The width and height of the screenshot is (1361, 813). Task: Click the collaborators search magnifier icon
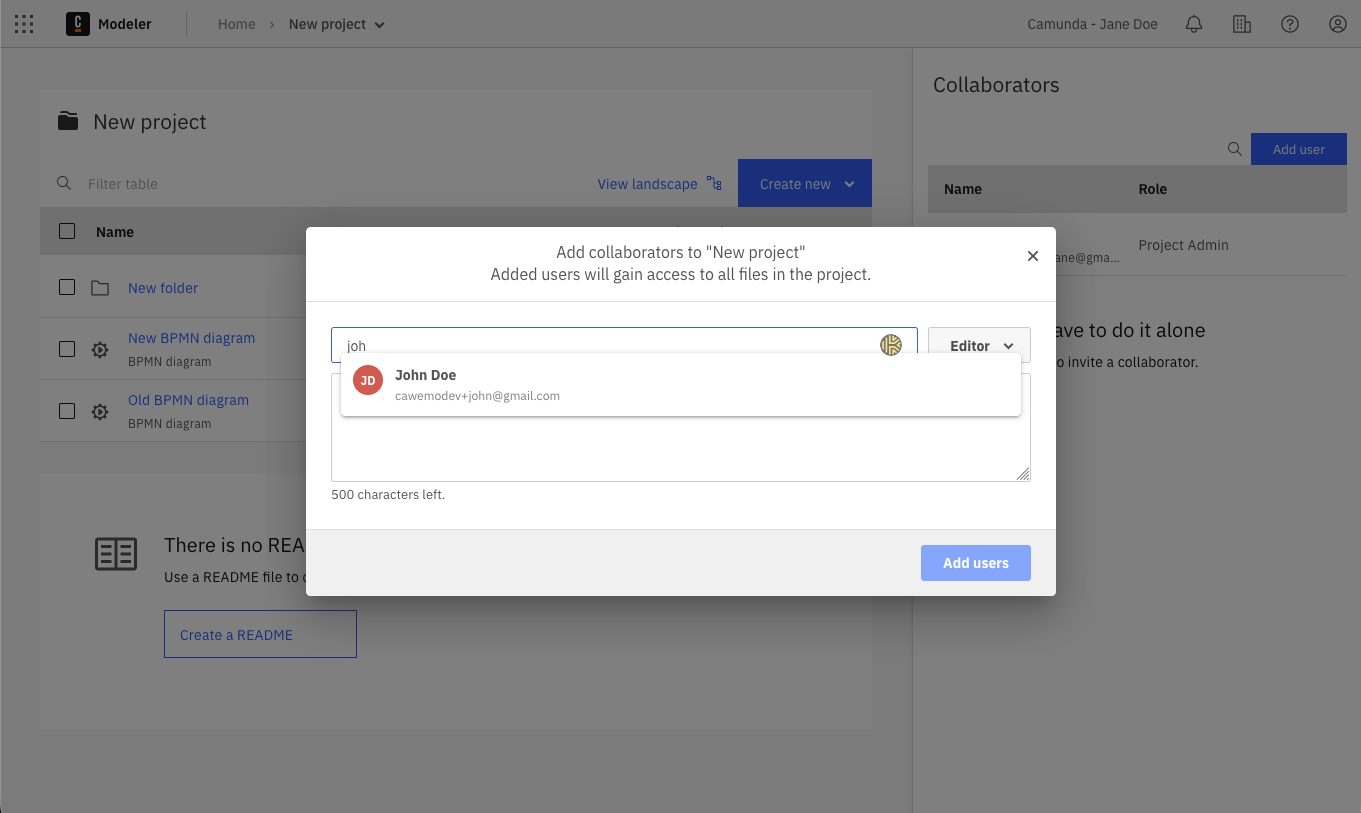(1235, 149)
